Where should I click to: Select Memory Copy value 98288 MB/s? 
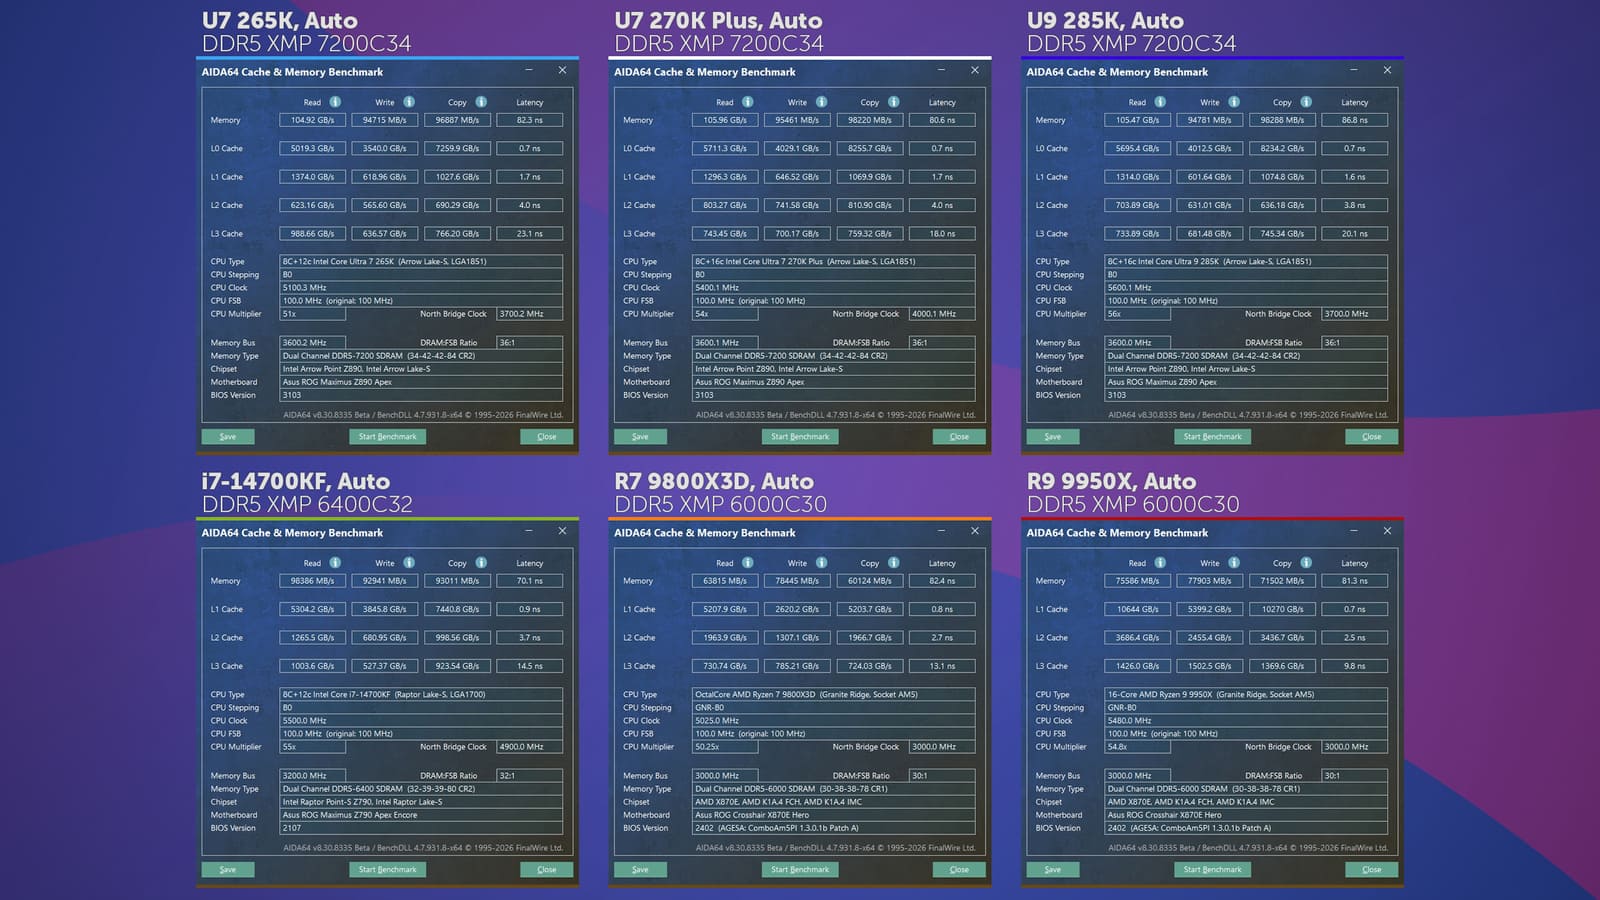(1282, 120)
